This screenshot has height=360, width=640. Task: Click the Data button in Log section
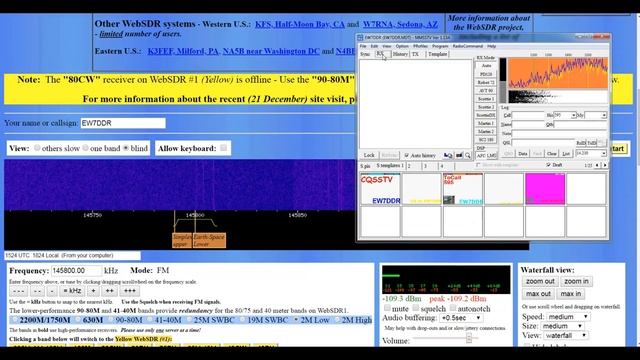pyautogui.click(x=522, y=154)
